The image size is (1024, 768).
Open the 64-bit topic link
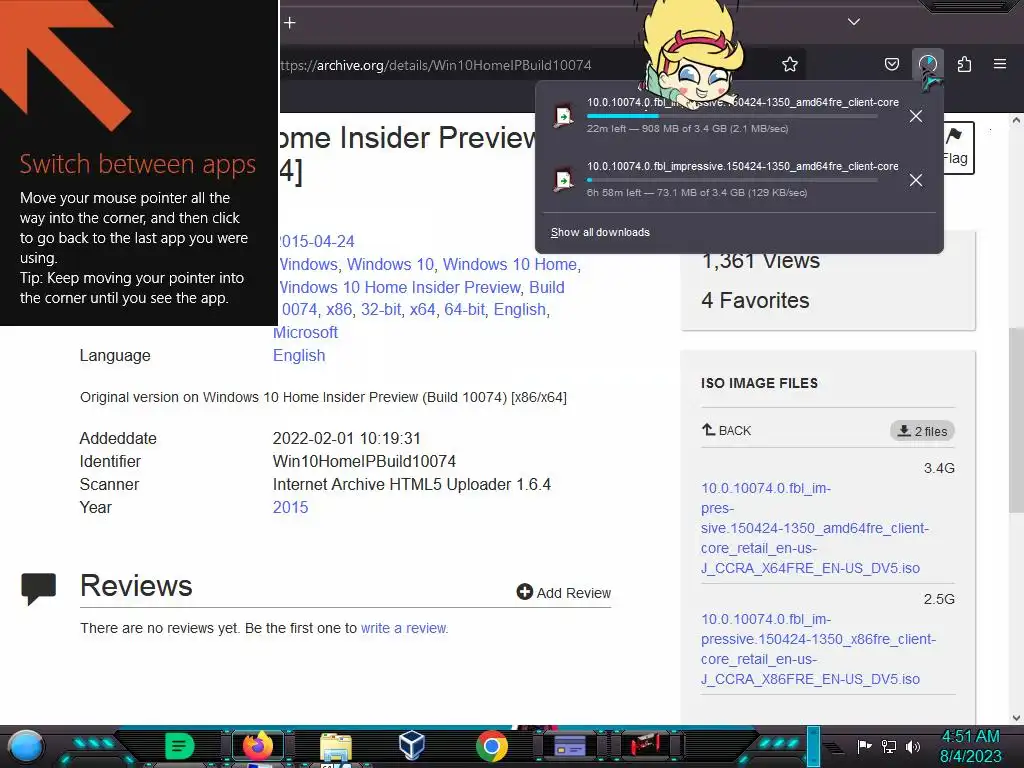pyautogui.click(x=464, y=310)
